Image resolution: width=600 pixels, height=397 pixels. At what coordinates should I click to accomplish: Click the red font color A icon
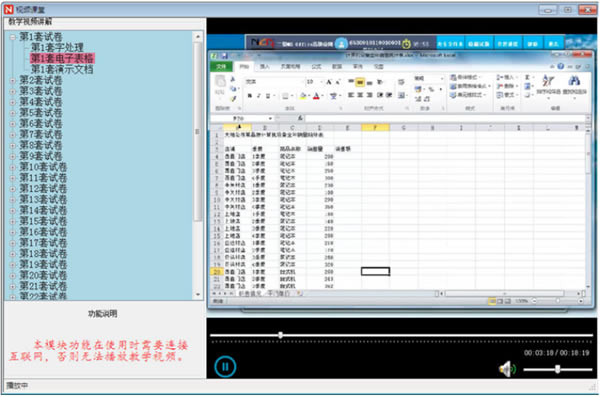tap(316, 96)
